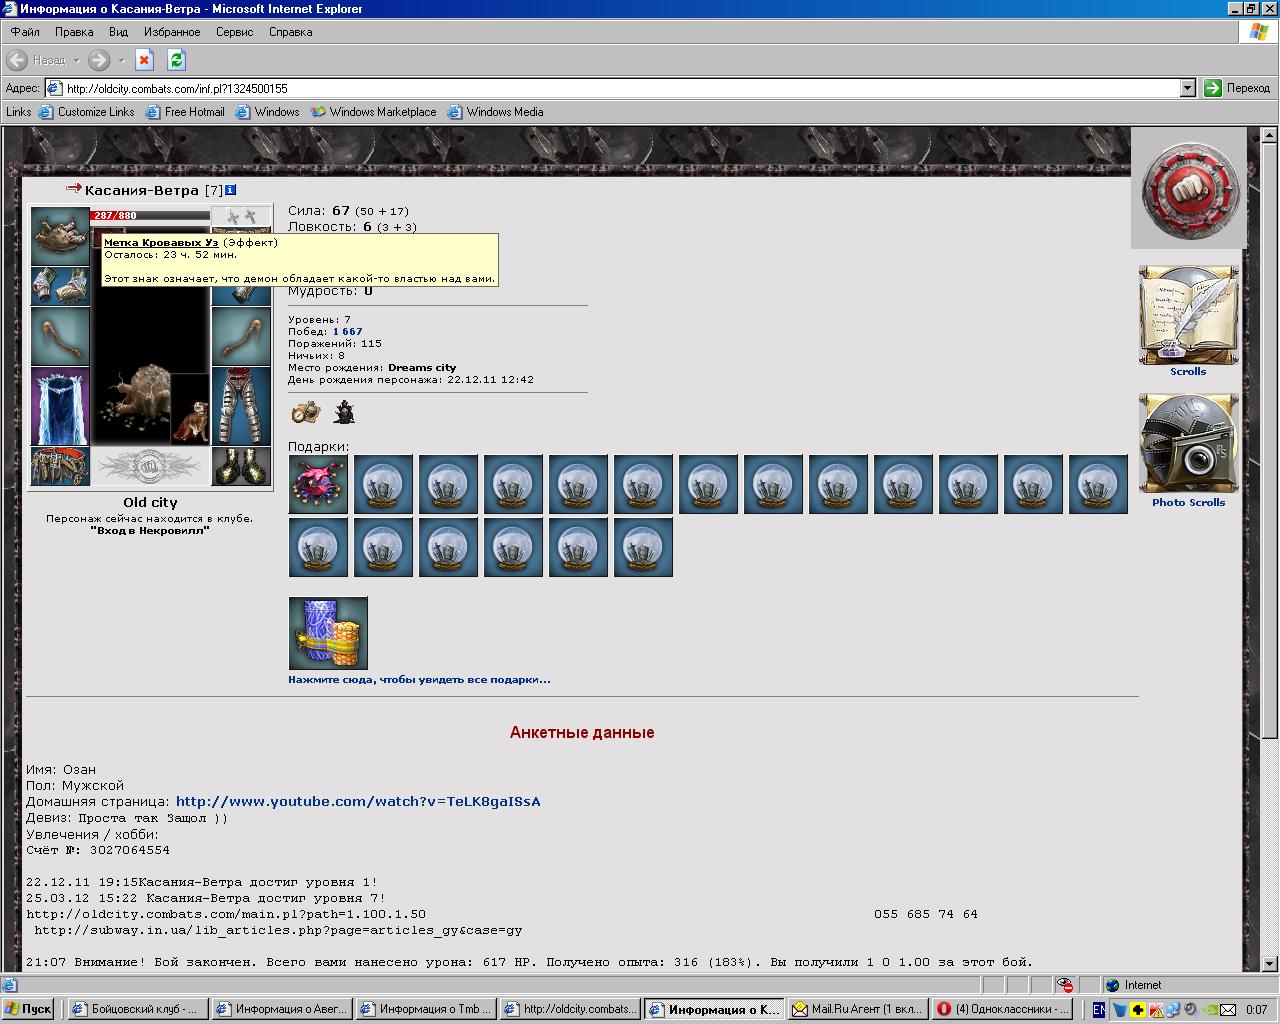The image size is (1280, 1024).
Task: Click the blue info icon beside Касания-Ветра
Action: tap(231, 190)
